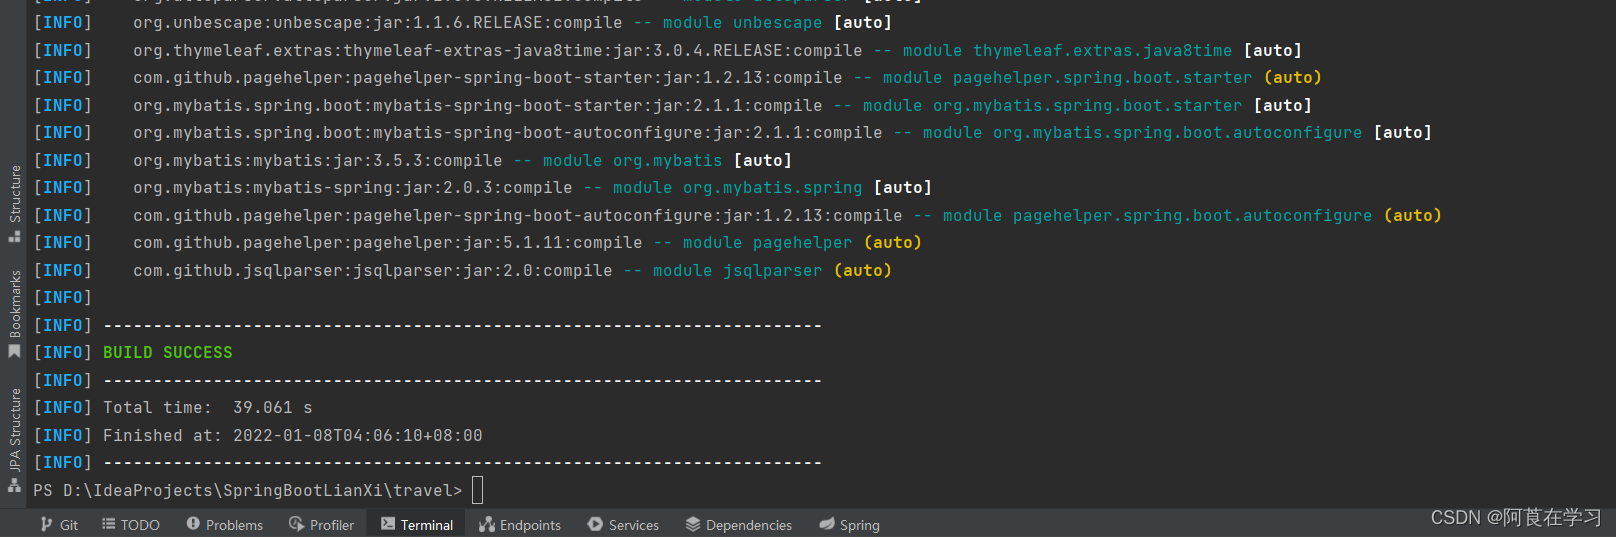Open the Git tool window

coord(59,524)
